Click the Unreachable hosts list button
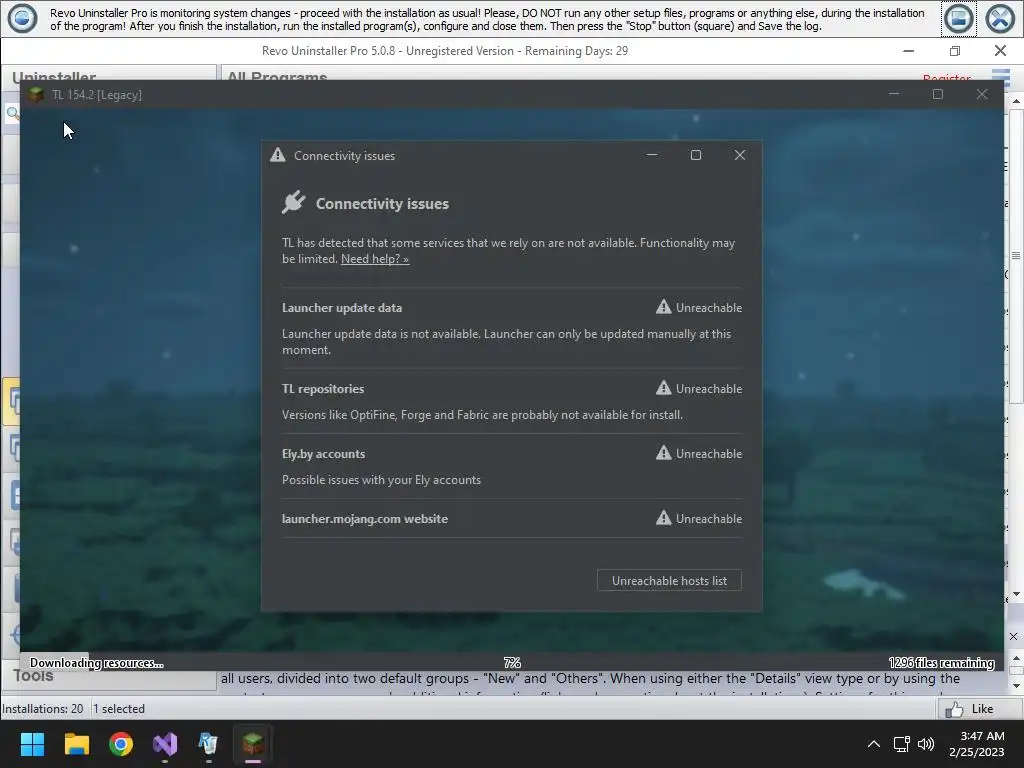1024x768 pixels. [x=669, y=581]
